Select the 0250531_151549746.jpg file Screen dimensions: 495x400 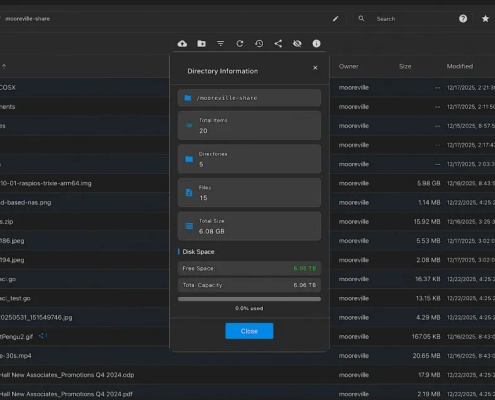tap(36, 317)
